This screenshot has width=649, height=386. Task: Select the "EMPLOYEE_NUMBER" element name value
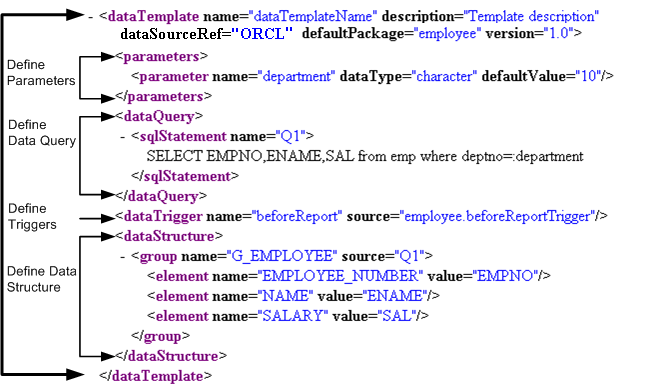340,276
